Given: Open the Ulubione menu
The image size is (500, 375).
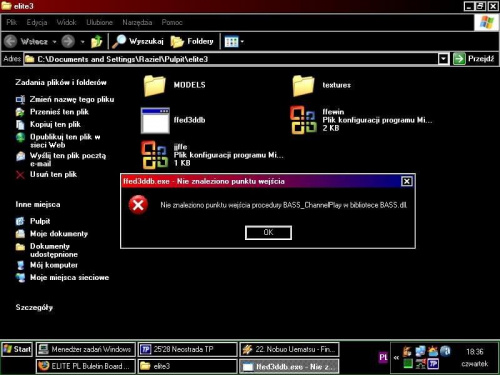Looking at the screenshot, I should click(x=99, y=22).
